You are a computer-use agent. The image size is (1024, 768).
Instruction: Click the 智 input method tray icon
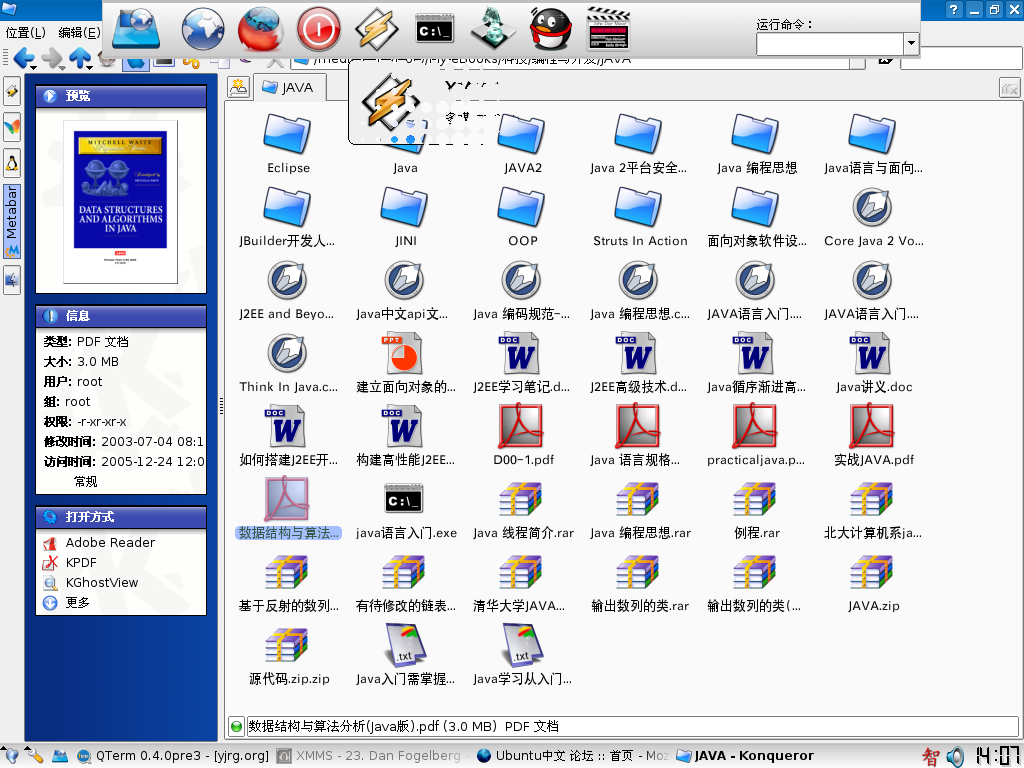pos(931,756)
